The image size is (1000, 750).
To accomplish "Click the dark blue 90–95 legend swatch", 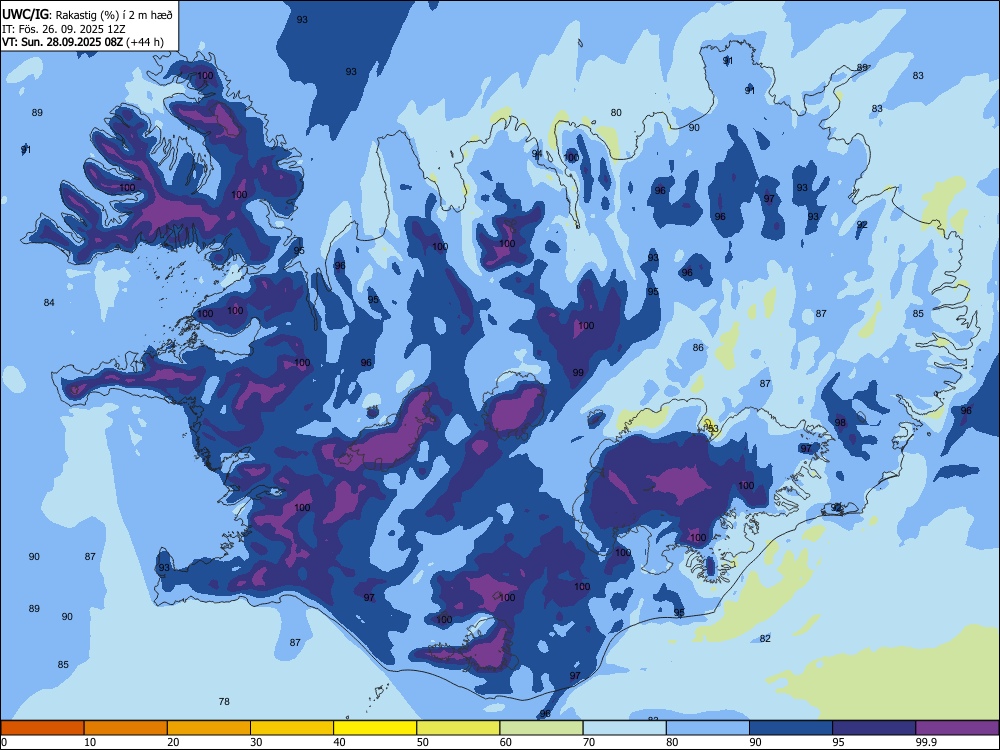I will click(x=791, y=728).
